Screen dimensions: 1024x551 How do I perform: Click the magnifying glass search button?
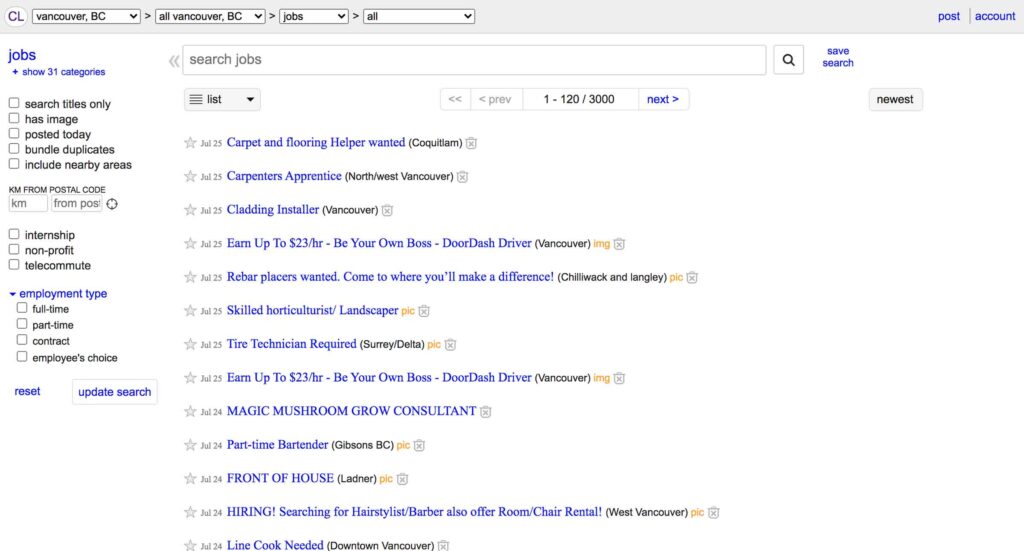[x=788, y=60]
